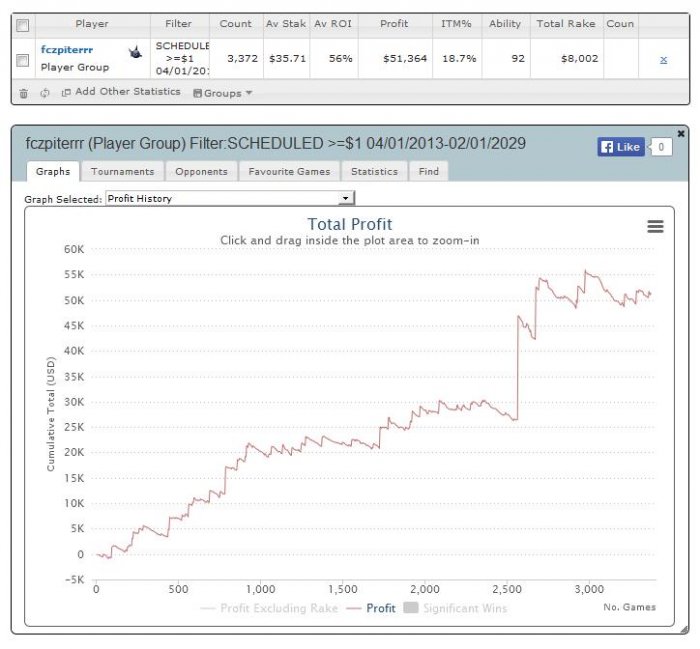Open the Favourite Games tab
The height and width of the screenshot is (649, 700).
pos(289,171)
